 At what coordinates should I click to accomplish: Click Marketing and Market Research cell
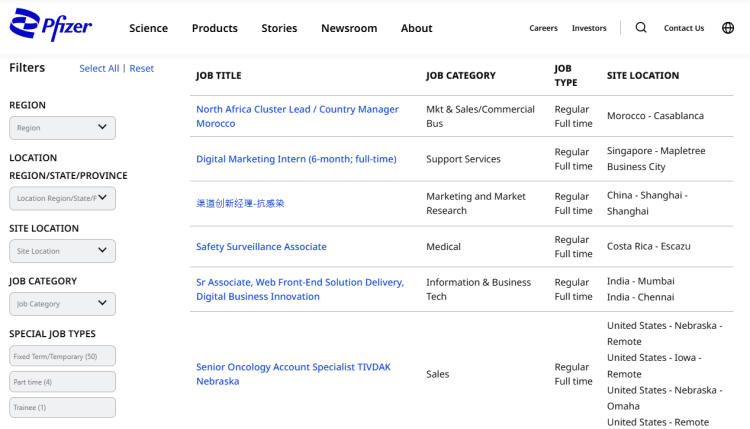click(x=475, y=203)
